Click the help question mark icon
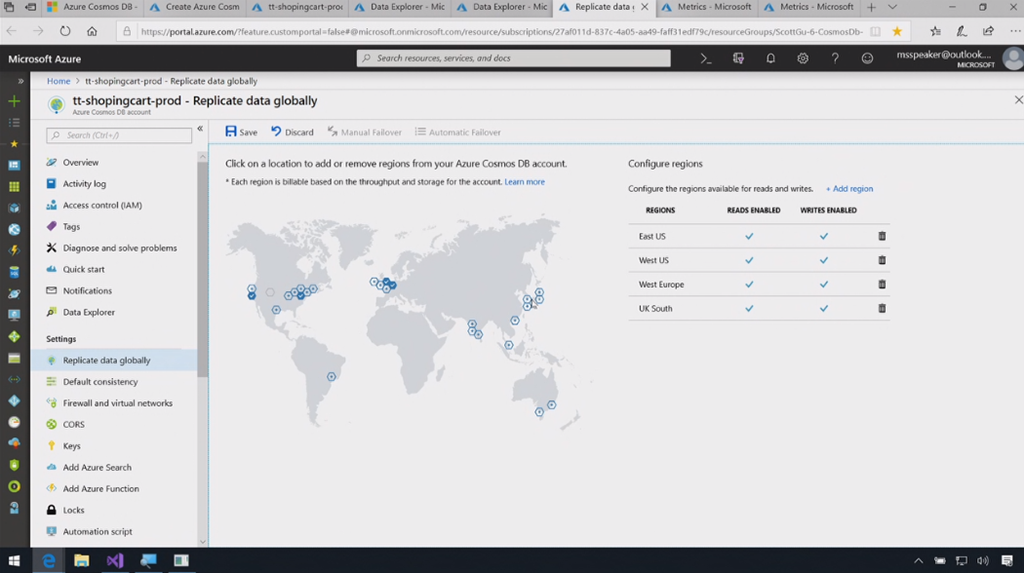The width and height of the screenshot is (1024, 573). point(835,59)
